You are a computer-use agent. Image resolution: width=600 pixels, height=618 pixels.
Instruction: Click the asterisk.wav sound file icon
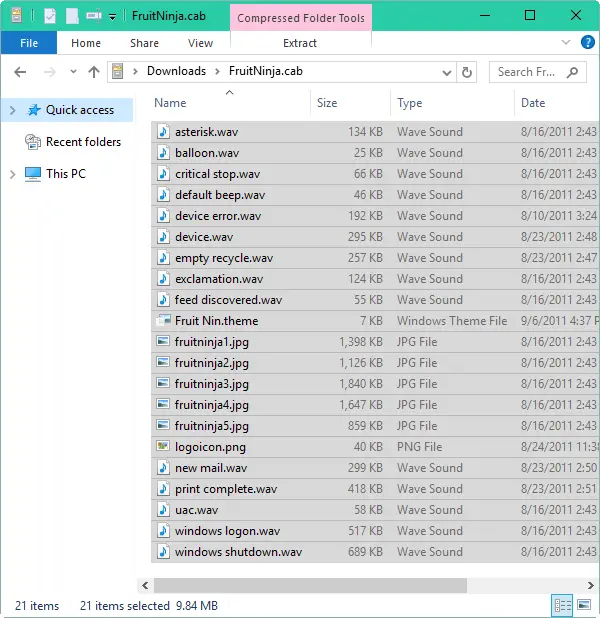163,131
